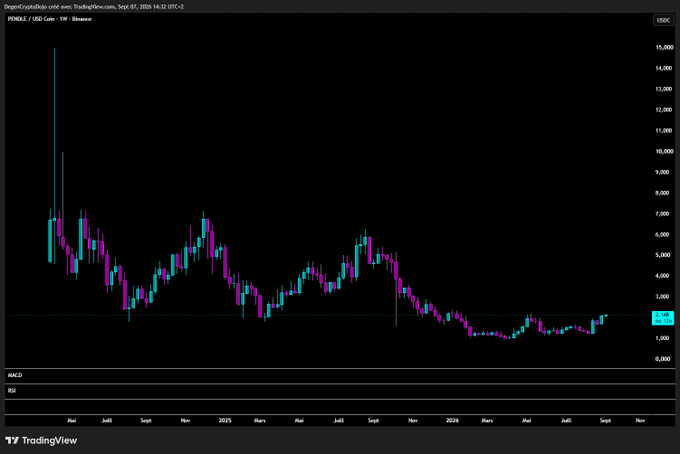680x454 pixels.
Task: Click the TradingView wordmark text
Action: click(x=49, y=441)
